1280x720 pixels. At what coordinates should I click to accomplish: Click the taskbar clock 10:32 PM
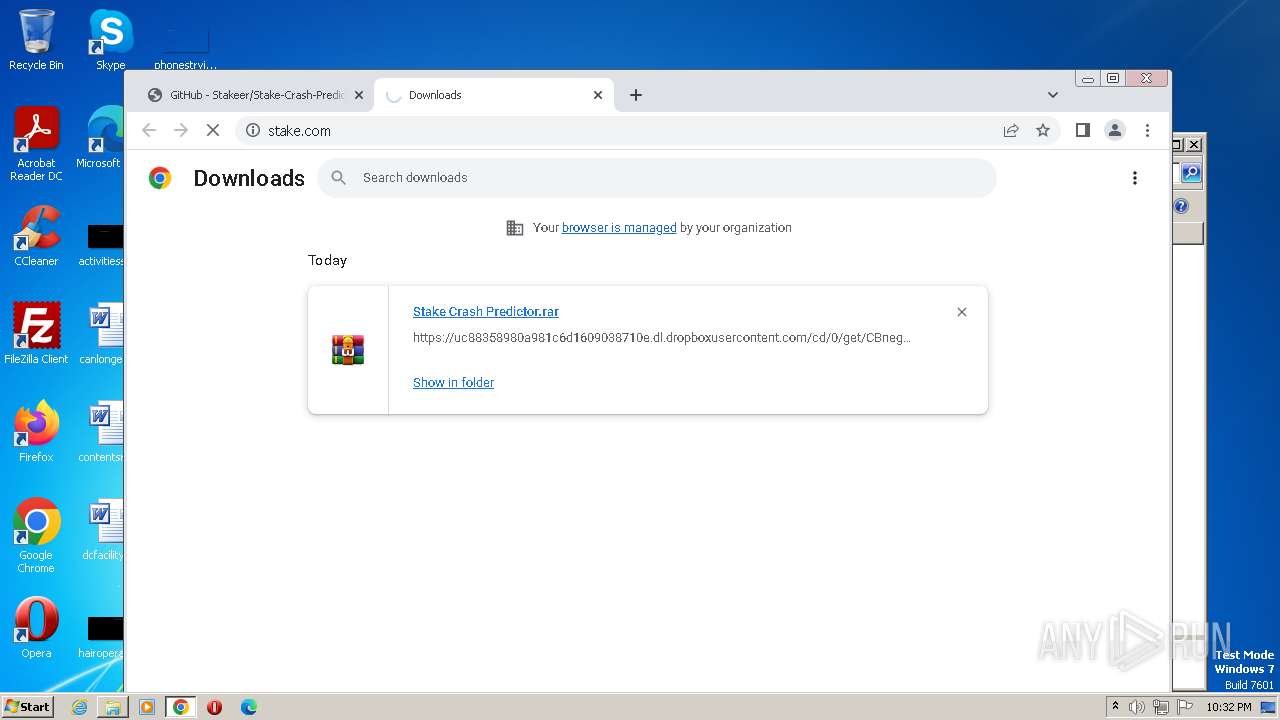[x=1229, y=707]
